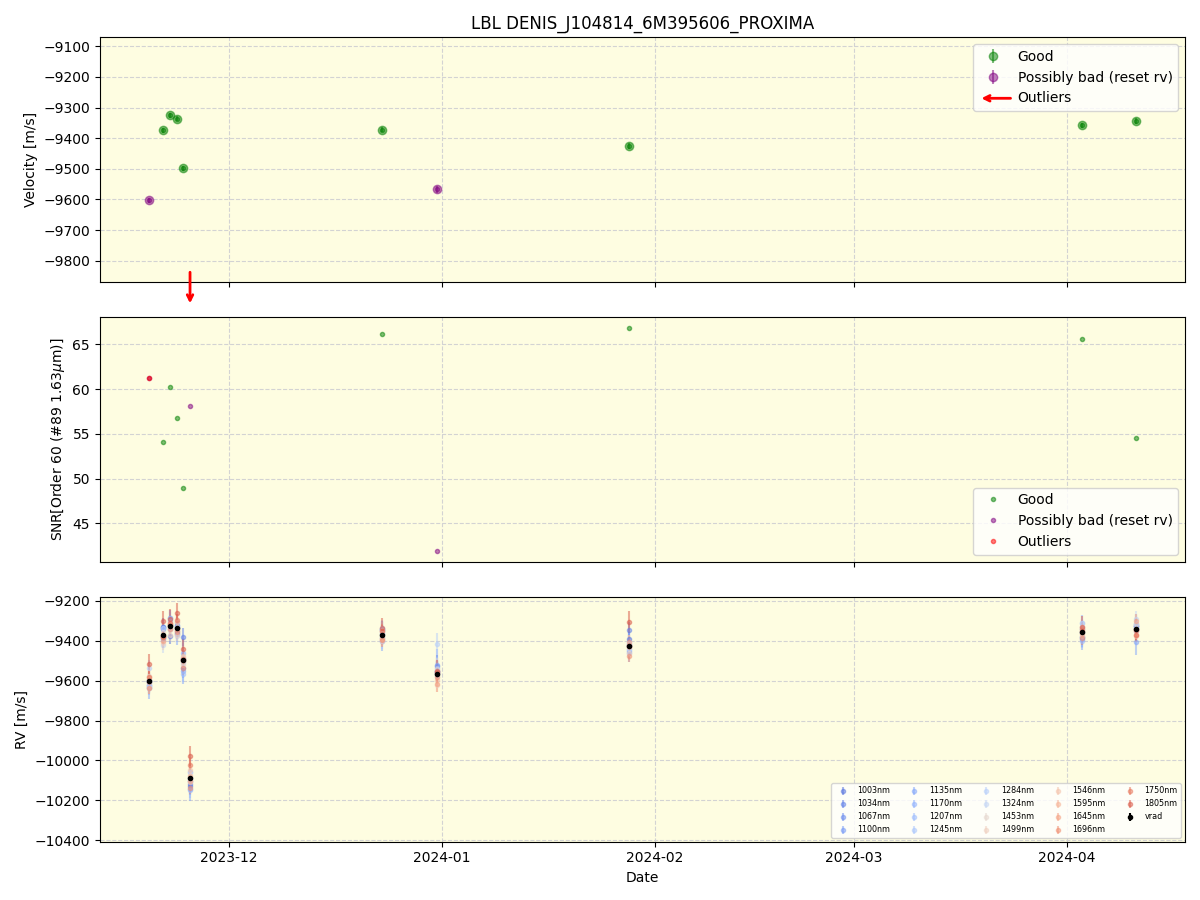
Task: Click the 2024-01 date tick label
Action: 442,856
